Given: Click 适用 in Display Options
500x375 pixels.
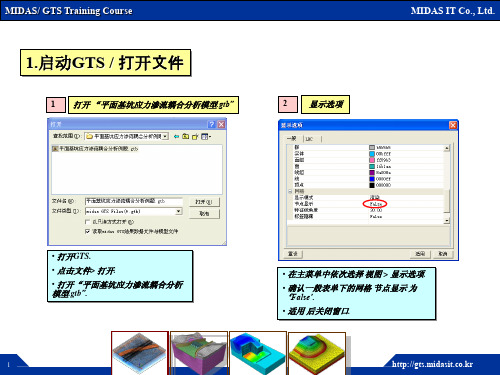Looking at the screenshot, I should pyautogui.click(x=420, y=254).
